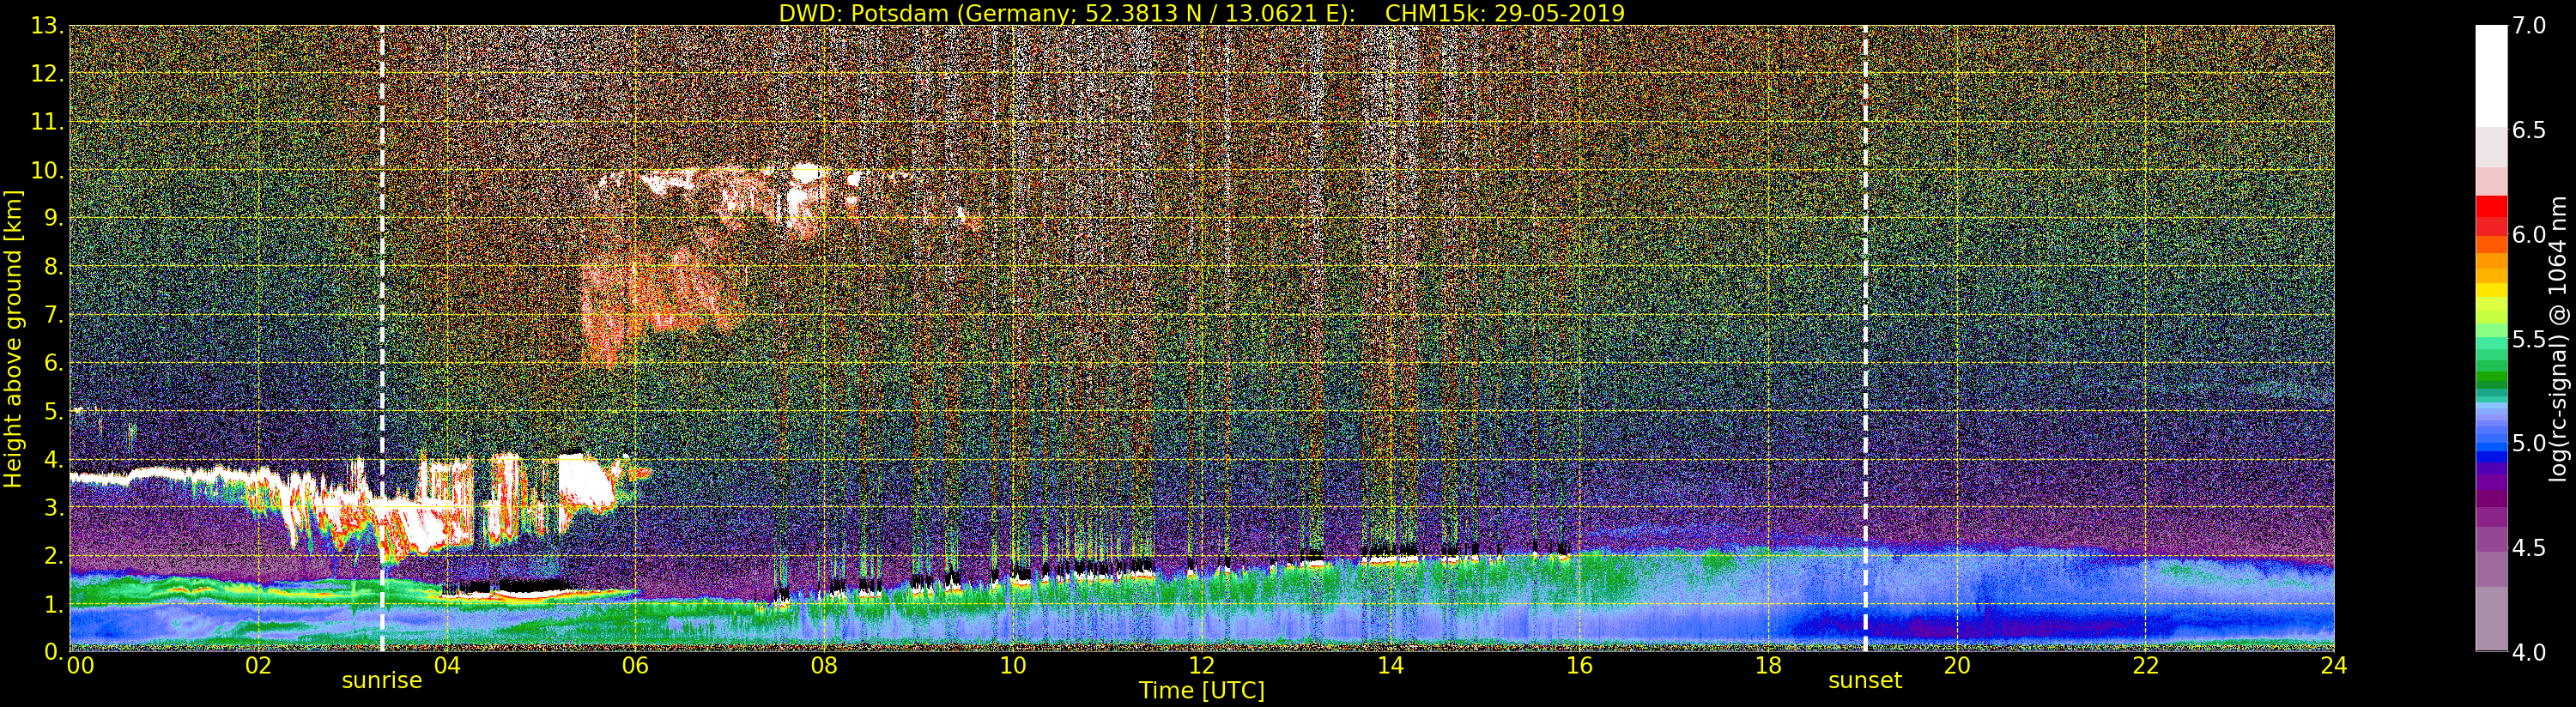
Task: Click the x-axis tick label '02'
Action: (x=258, y=665)
